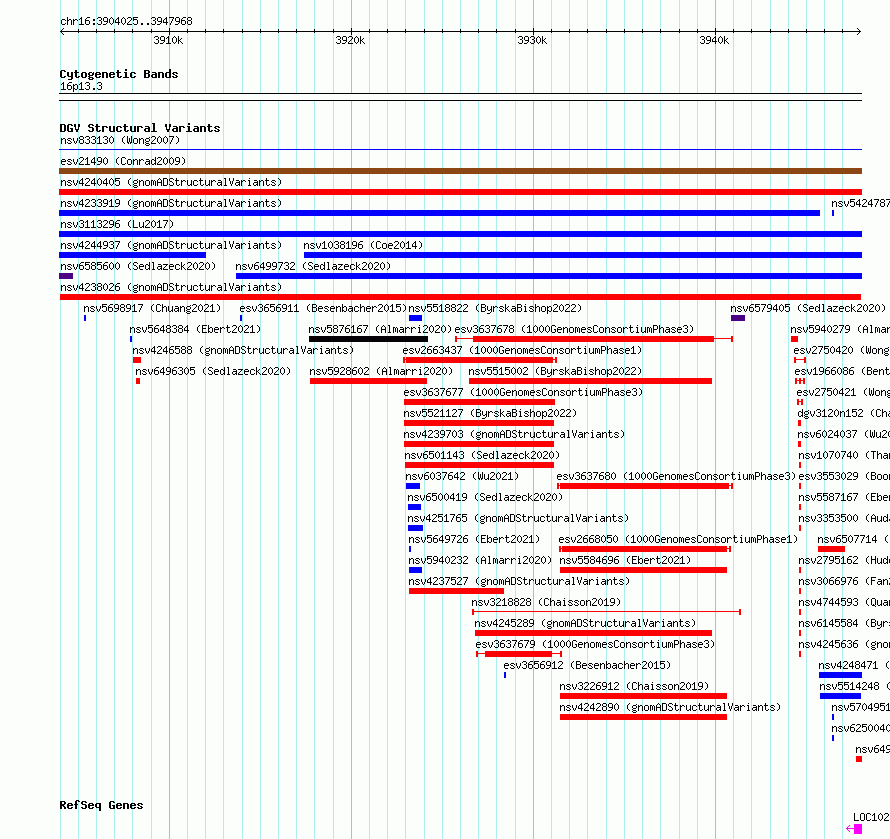
Task: Click the Cytogenetic Bands track title
Action: pos(119,74)
